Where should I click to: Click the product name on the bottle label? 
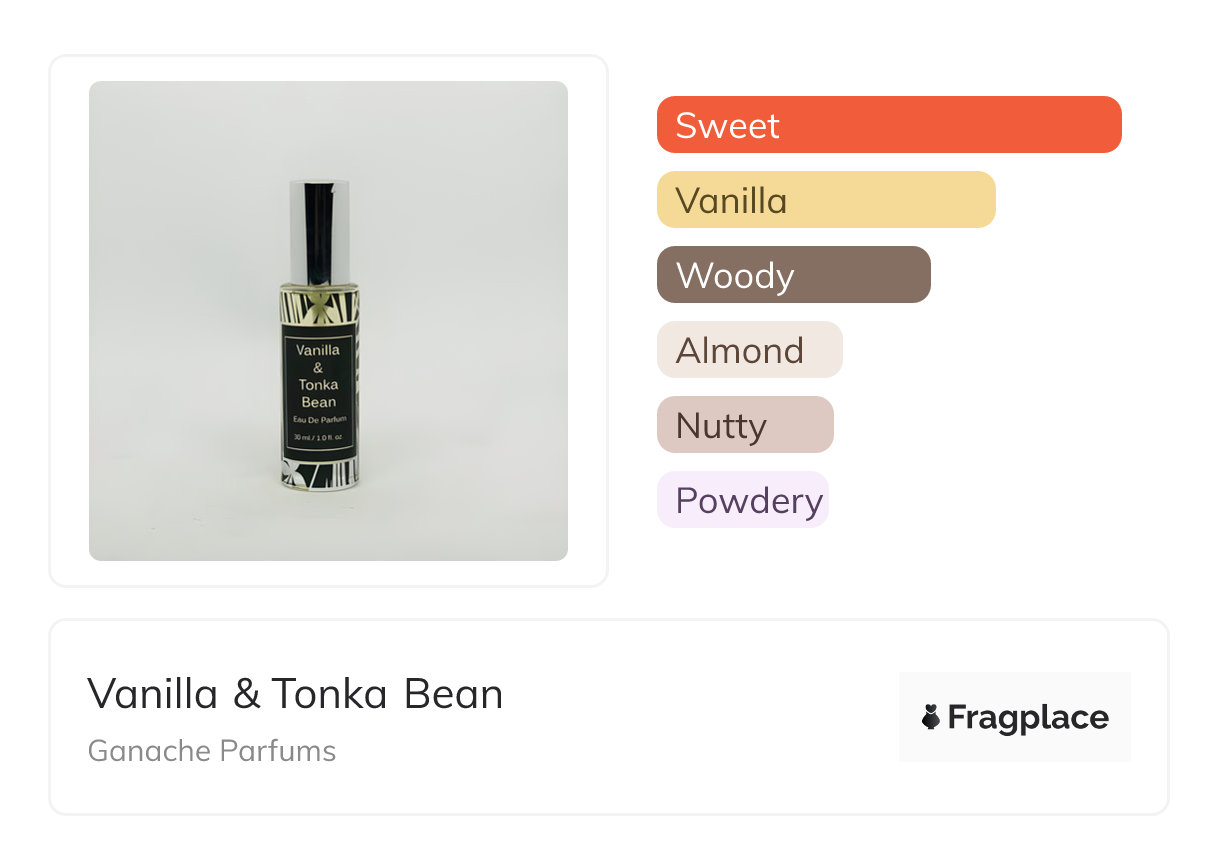[x=318, y=376]
